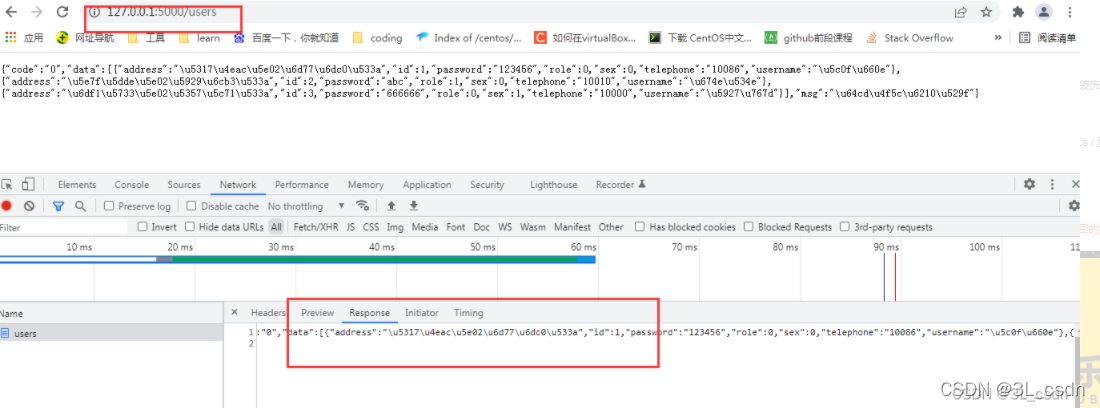The height and width of the screenshot is (408, 1100).
Task: Open the 下载 CentOS中文 bookmark
Action: click(700, 38)
